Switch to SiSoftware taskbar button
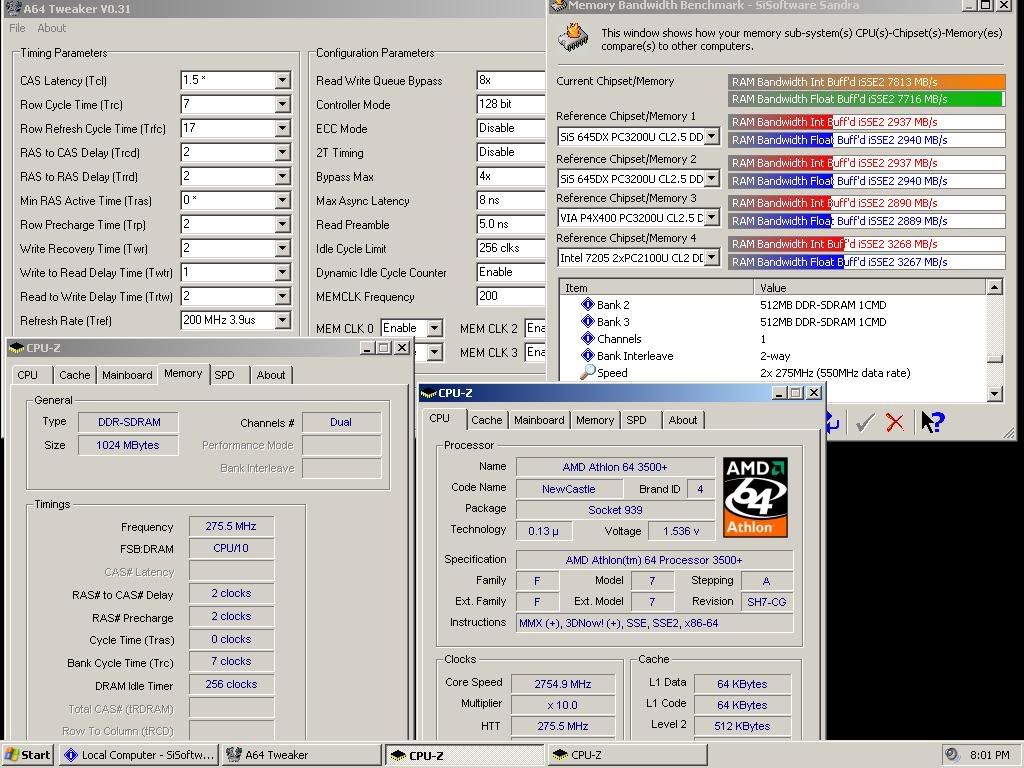Viewport: 1024px width, 768px height. [138, 755]
